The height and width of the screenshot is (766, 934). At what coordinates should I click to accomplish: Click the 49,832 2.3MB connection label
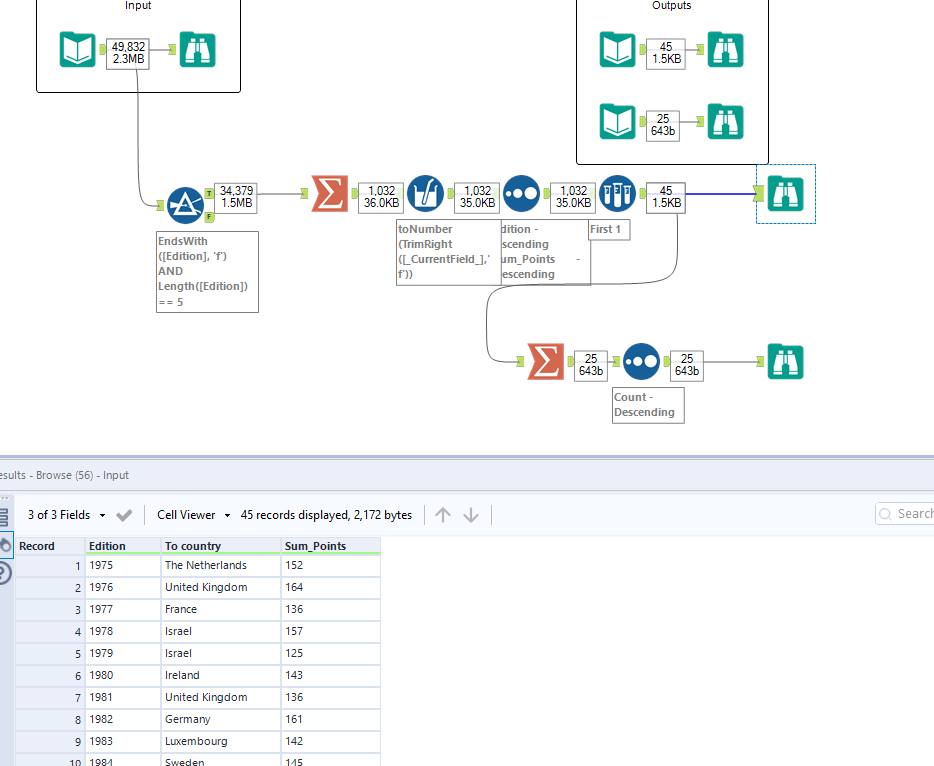[128, 52]
